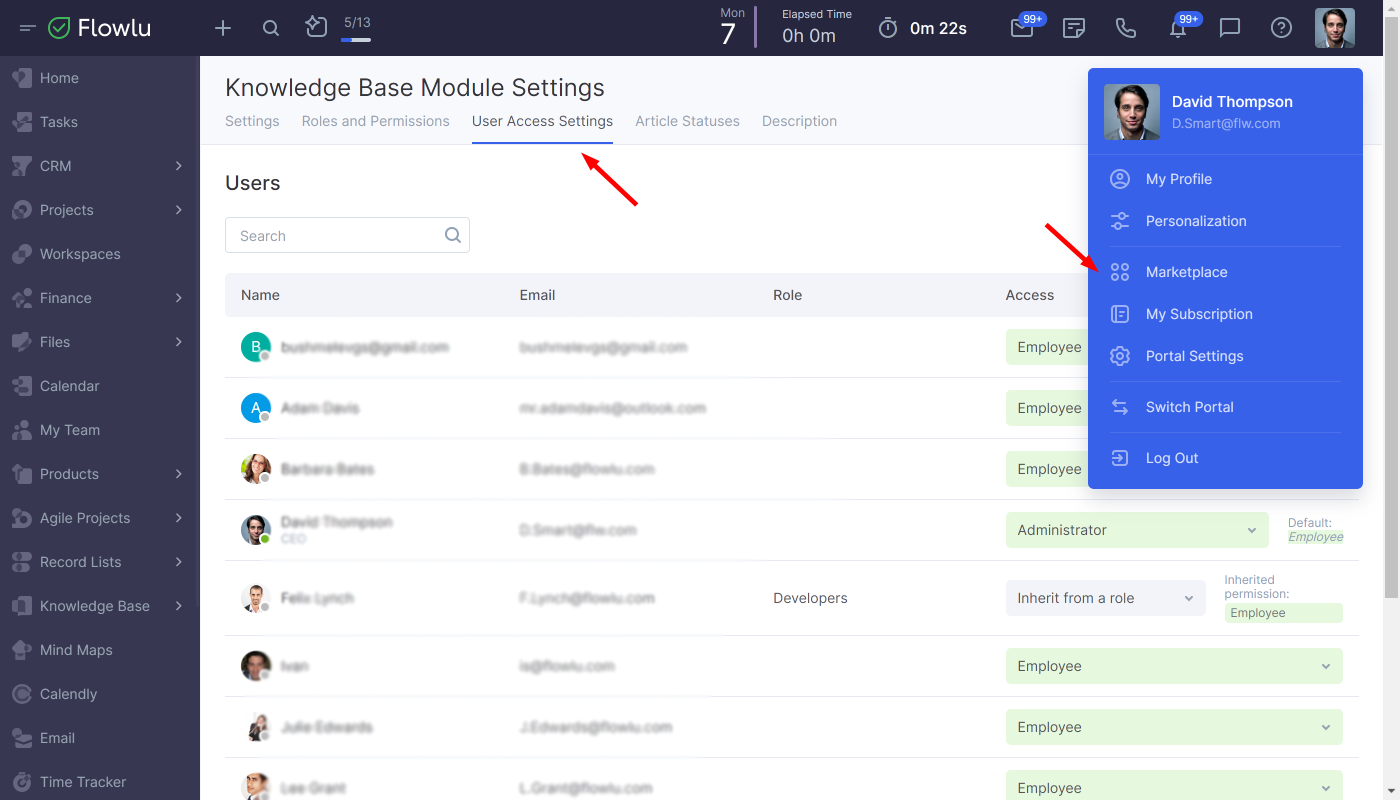The height and width of the screenshot is (800, 1400).
Task: Open the Employee access dropdown for Ivan
Action: (1174, 666)
